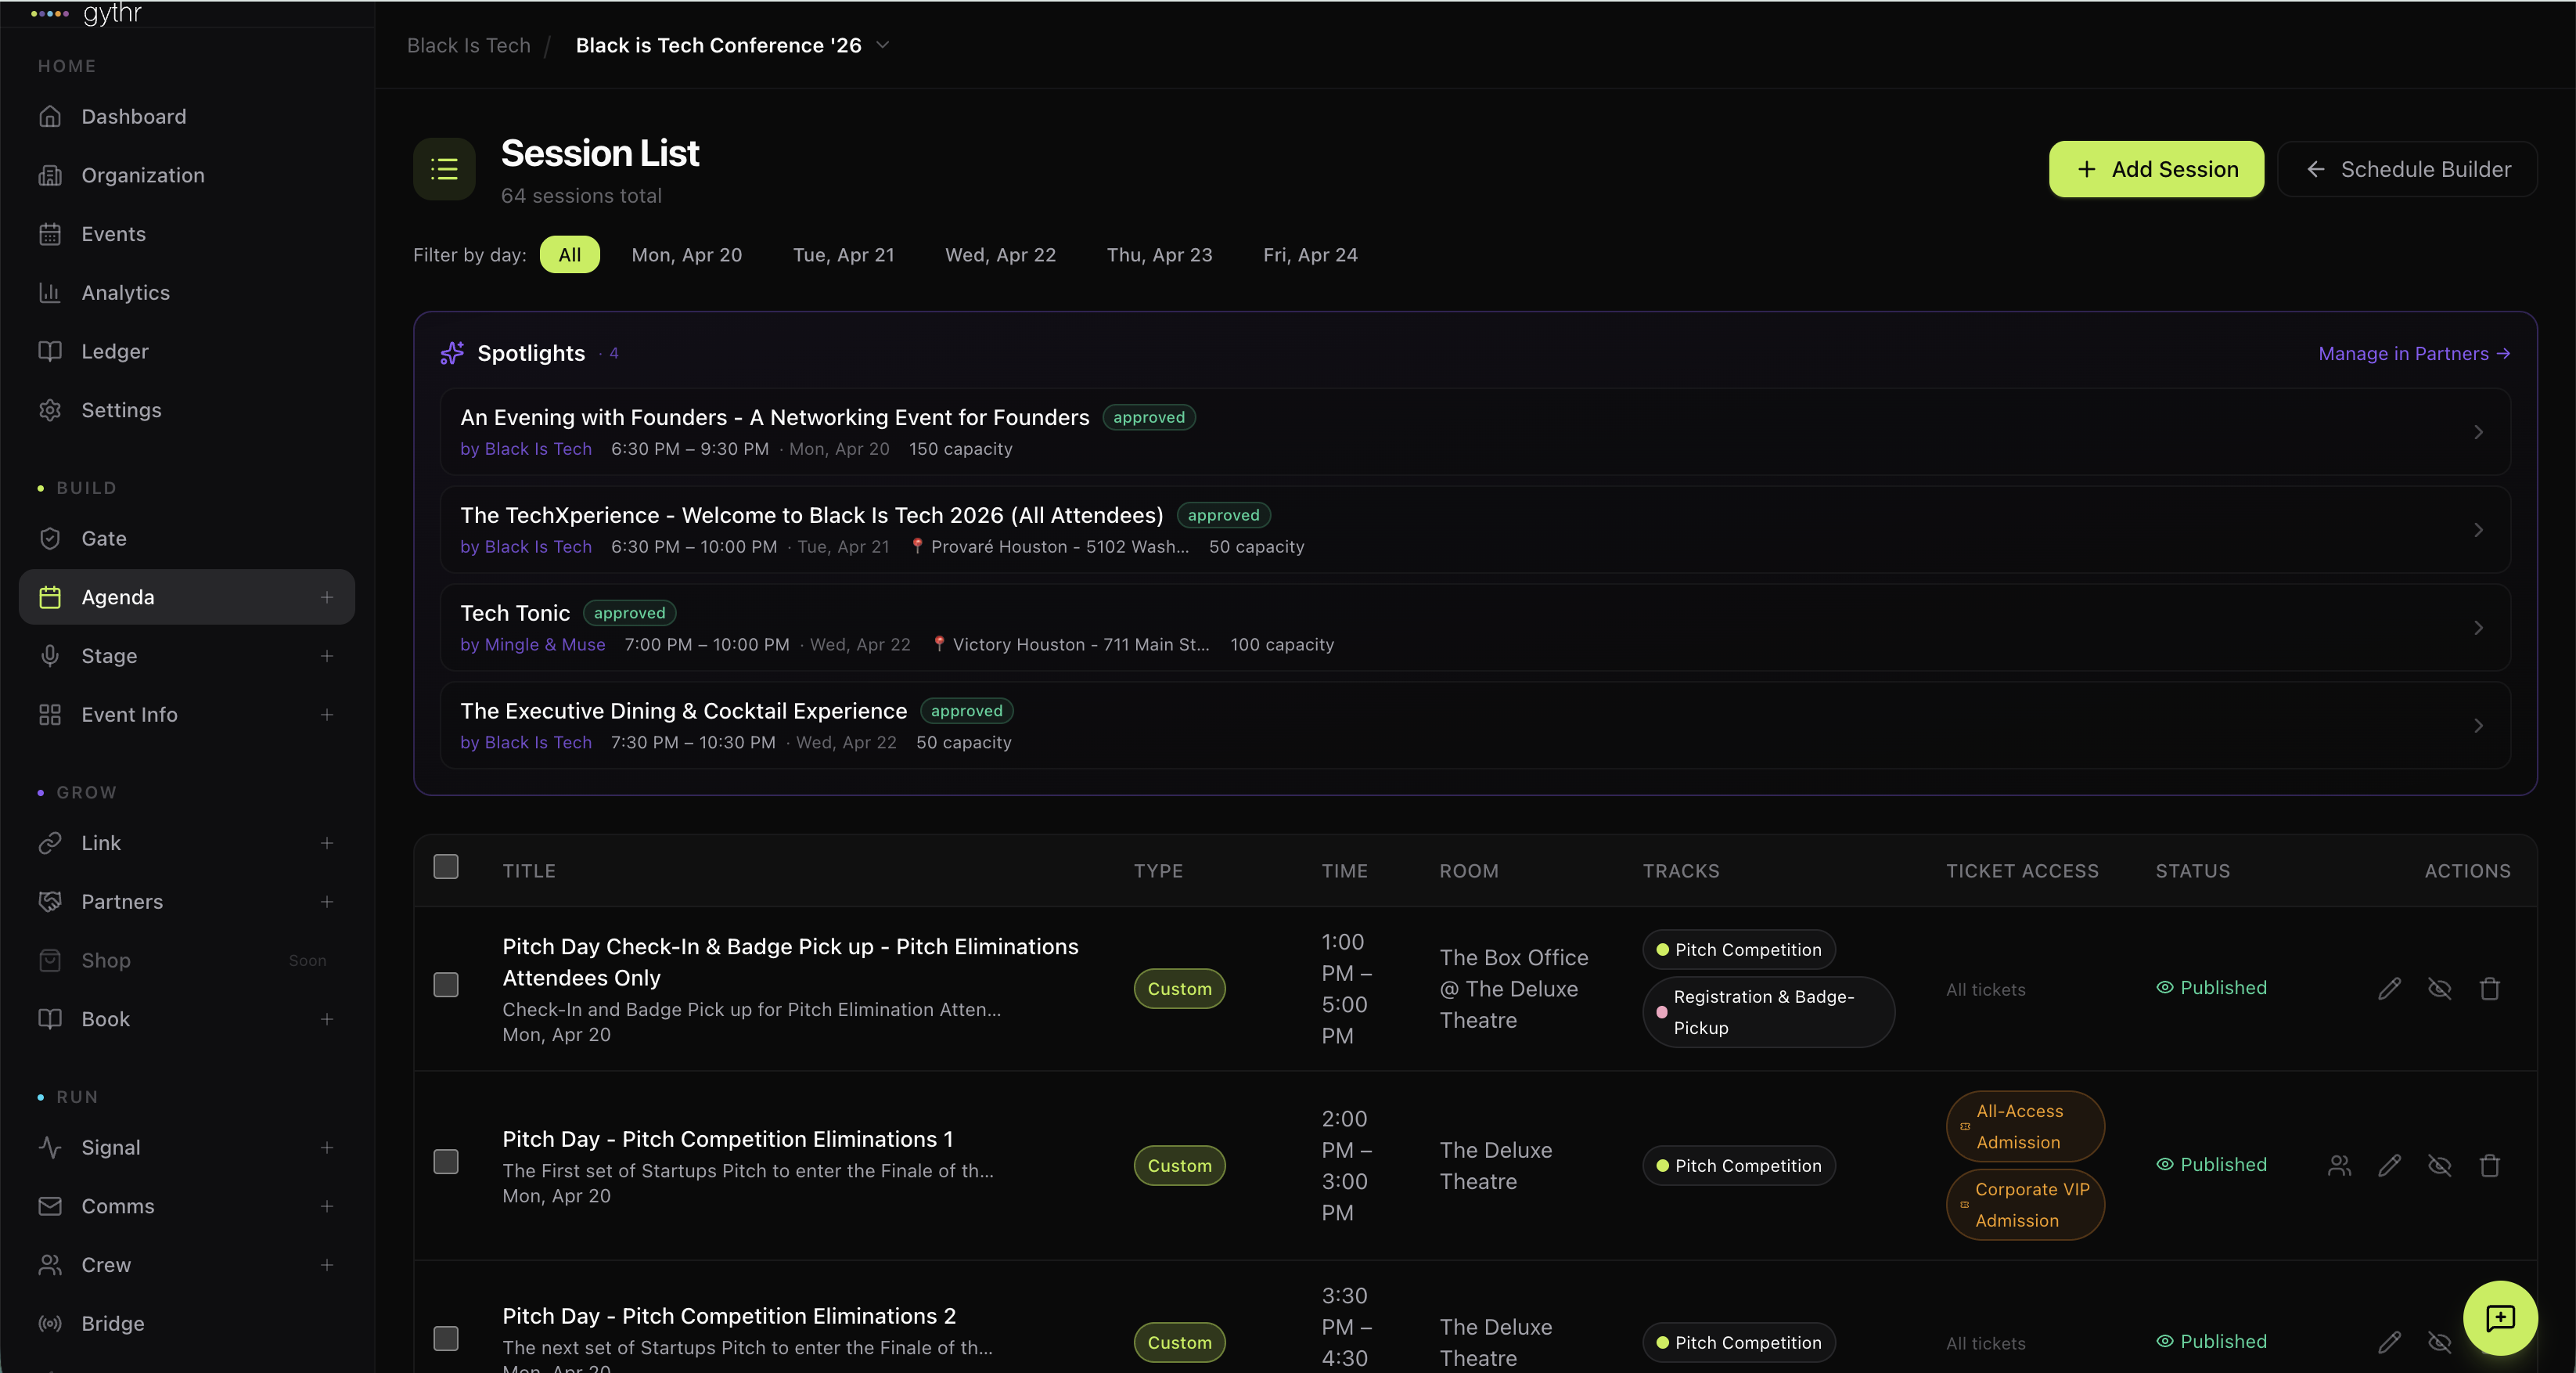Open Gate under the Build section
Viewport: 2576px width, 1373px height.
pyautogui.click(x=104, y=538)
